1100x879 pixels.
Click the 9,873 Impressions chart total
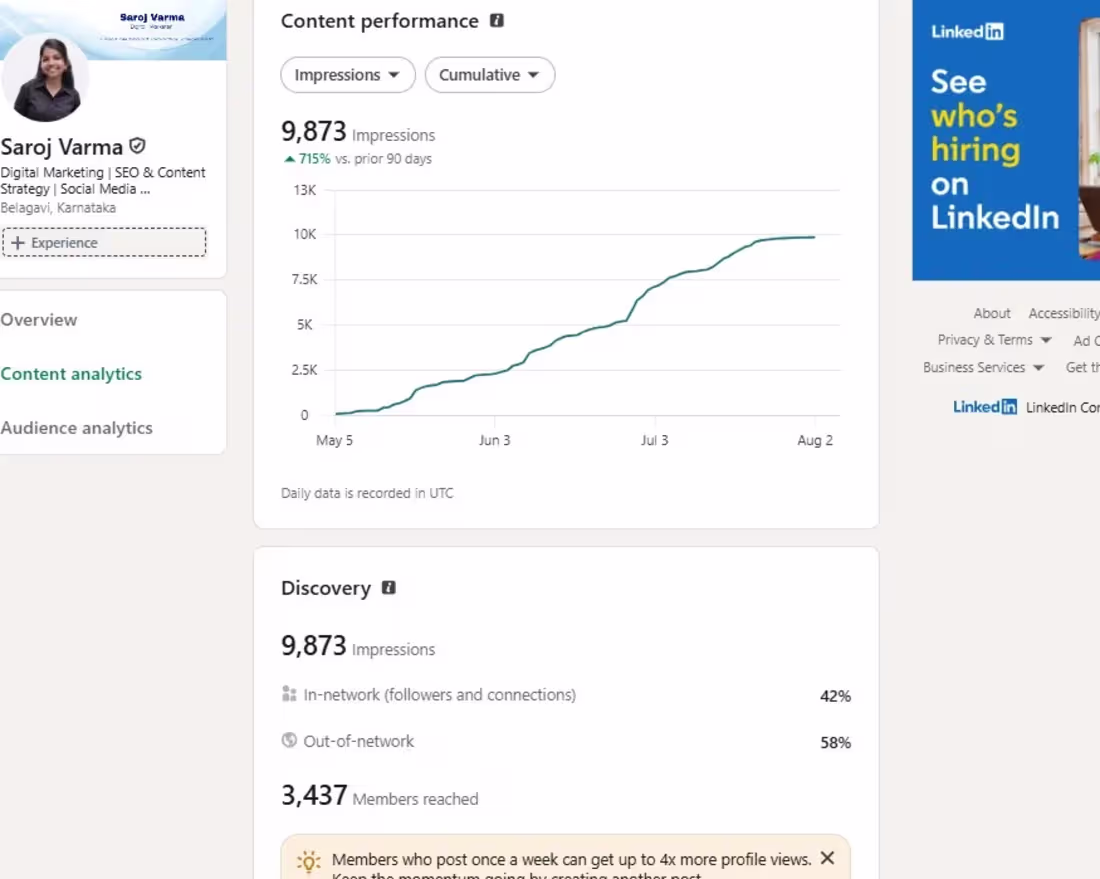(x=358, y=132)
